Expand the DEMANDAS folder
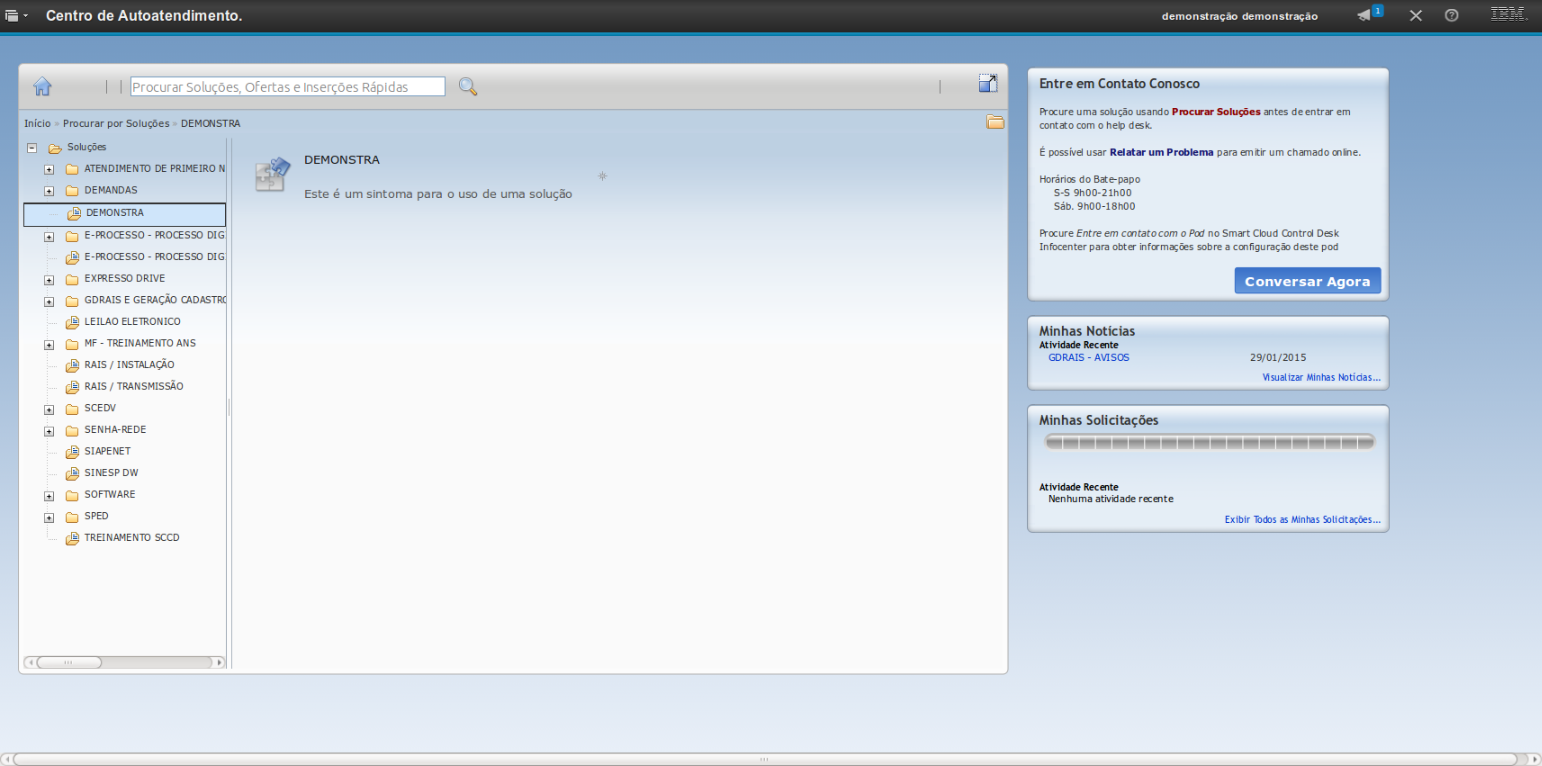The image size is (1542, 766). tap(49, 190)
